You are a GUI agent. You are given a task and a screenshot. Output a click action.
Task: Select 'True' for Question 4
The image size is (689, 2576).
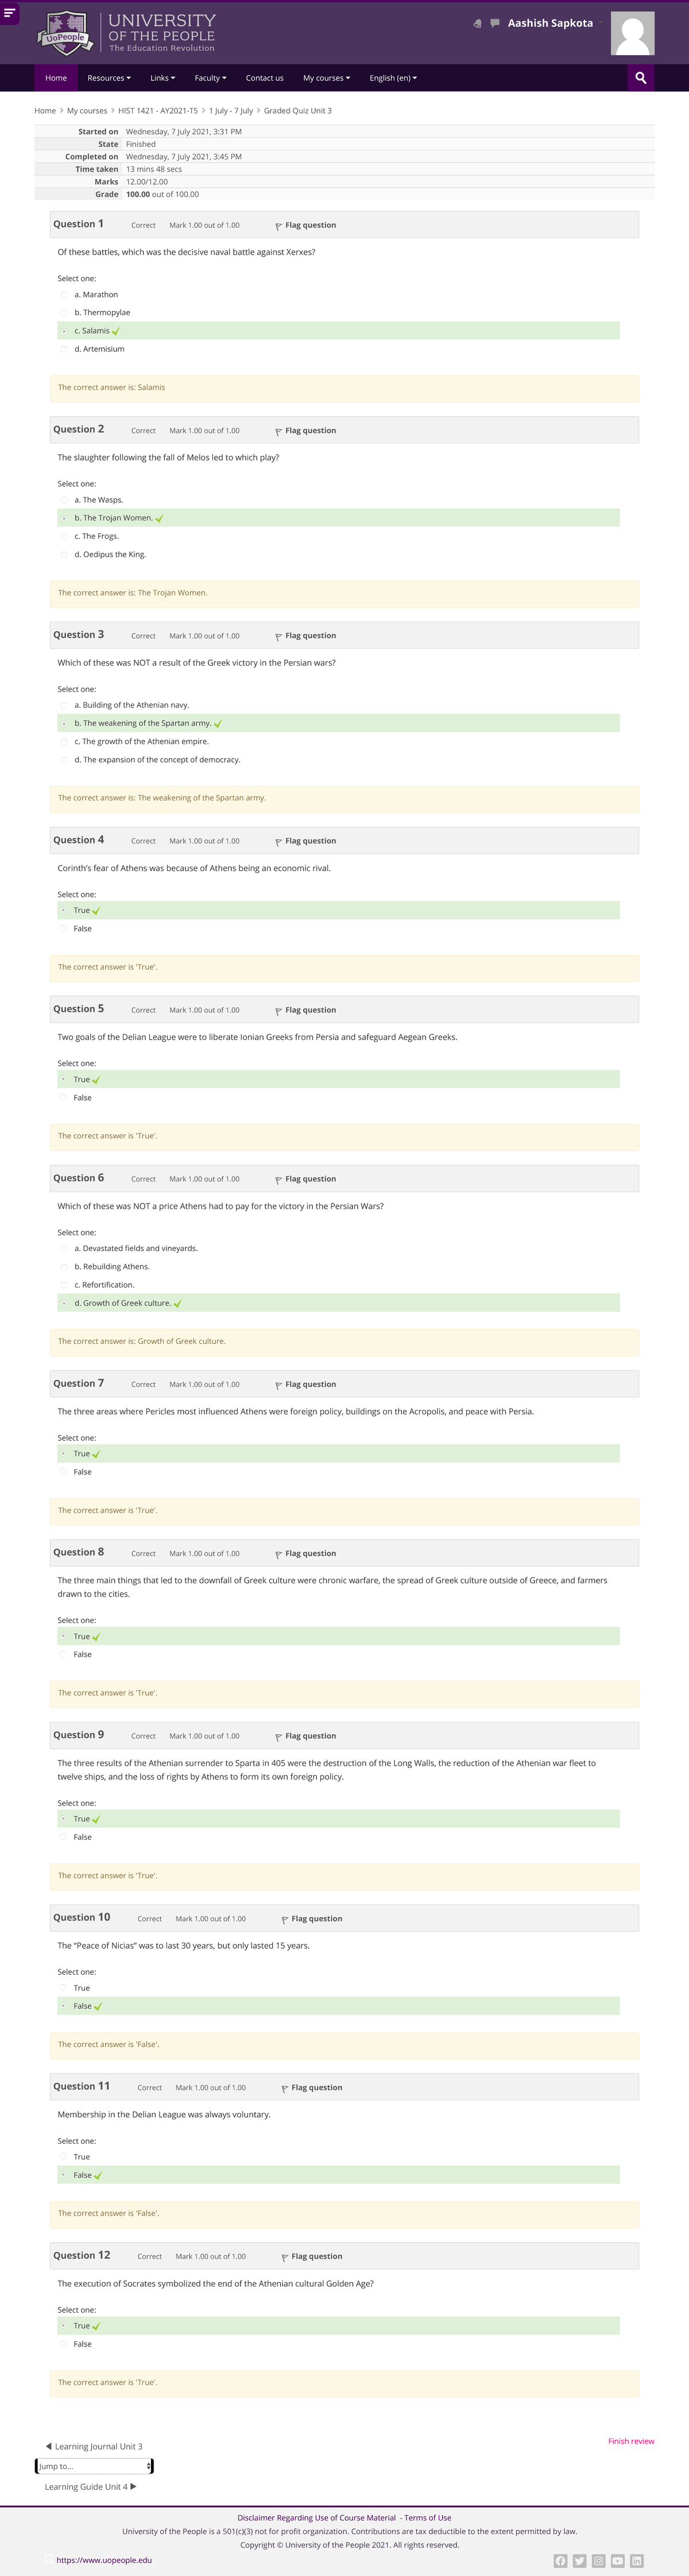pos(81,910)
